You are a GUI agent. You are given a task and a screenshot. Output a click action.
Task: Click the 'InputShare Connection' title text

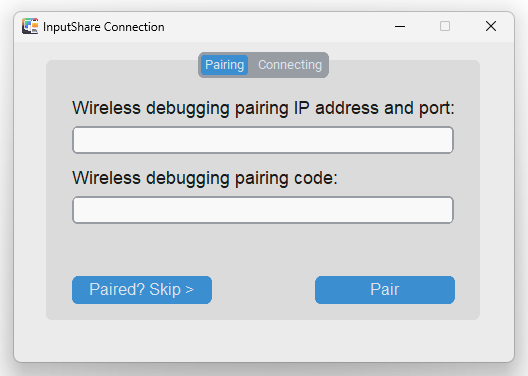[104, 27]
